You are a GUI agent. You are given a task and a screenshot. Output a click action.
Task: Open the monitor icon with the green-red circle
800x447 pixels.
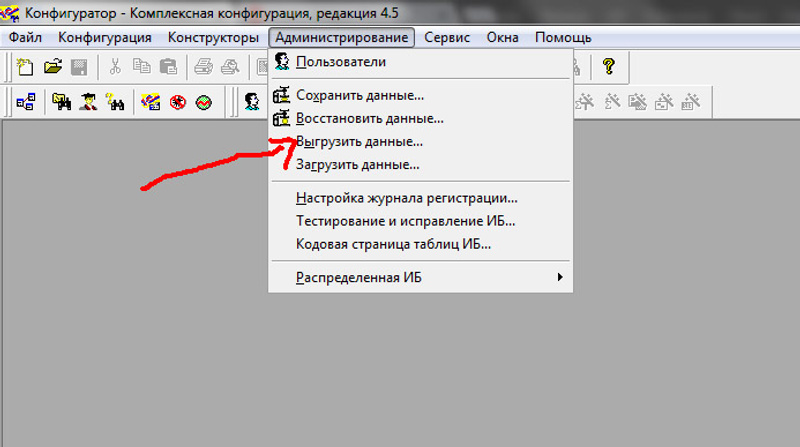[204, 102]
